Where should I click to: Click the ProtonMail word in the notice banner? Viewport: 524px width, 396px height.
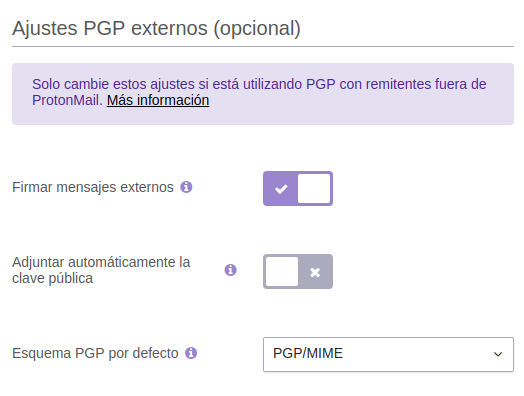point(67,100)
